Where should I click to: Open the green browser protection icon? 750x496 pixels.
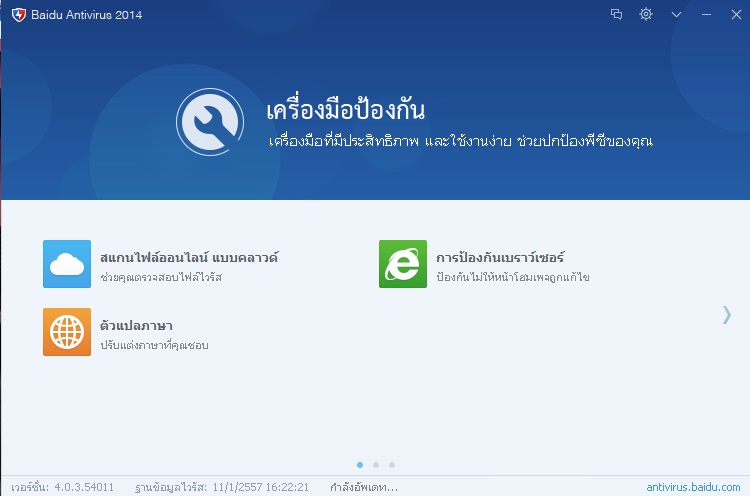point(403,264)
